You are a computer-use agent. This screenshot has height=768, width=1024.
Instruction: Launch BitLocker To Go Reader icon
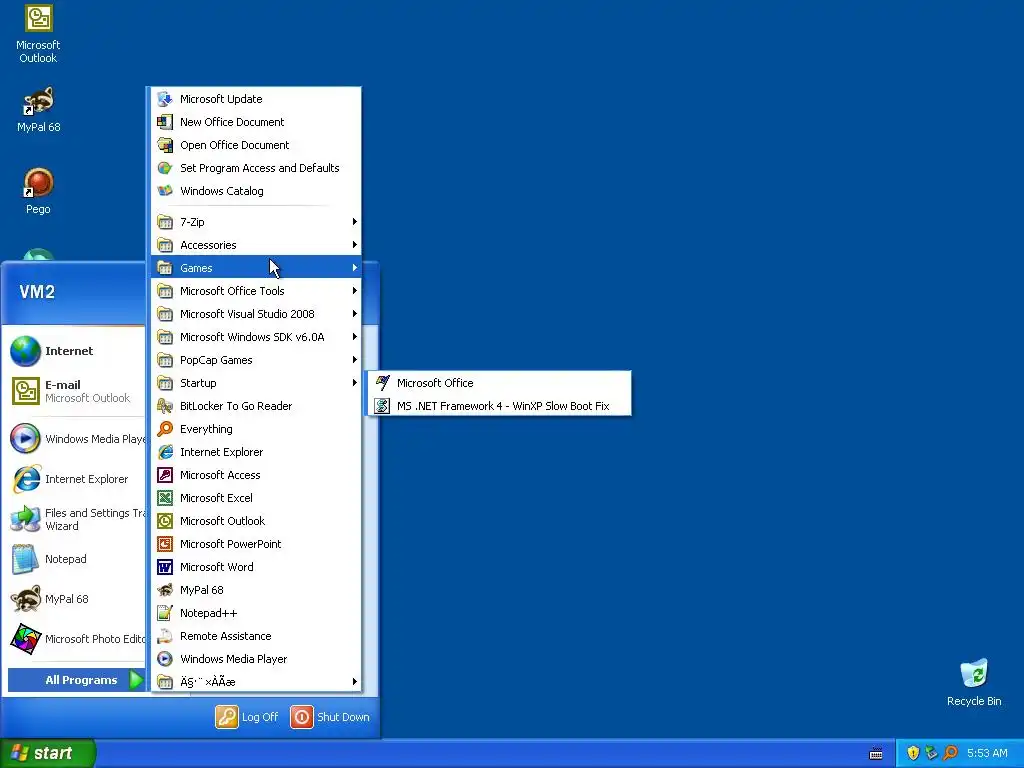coord(165,406)
